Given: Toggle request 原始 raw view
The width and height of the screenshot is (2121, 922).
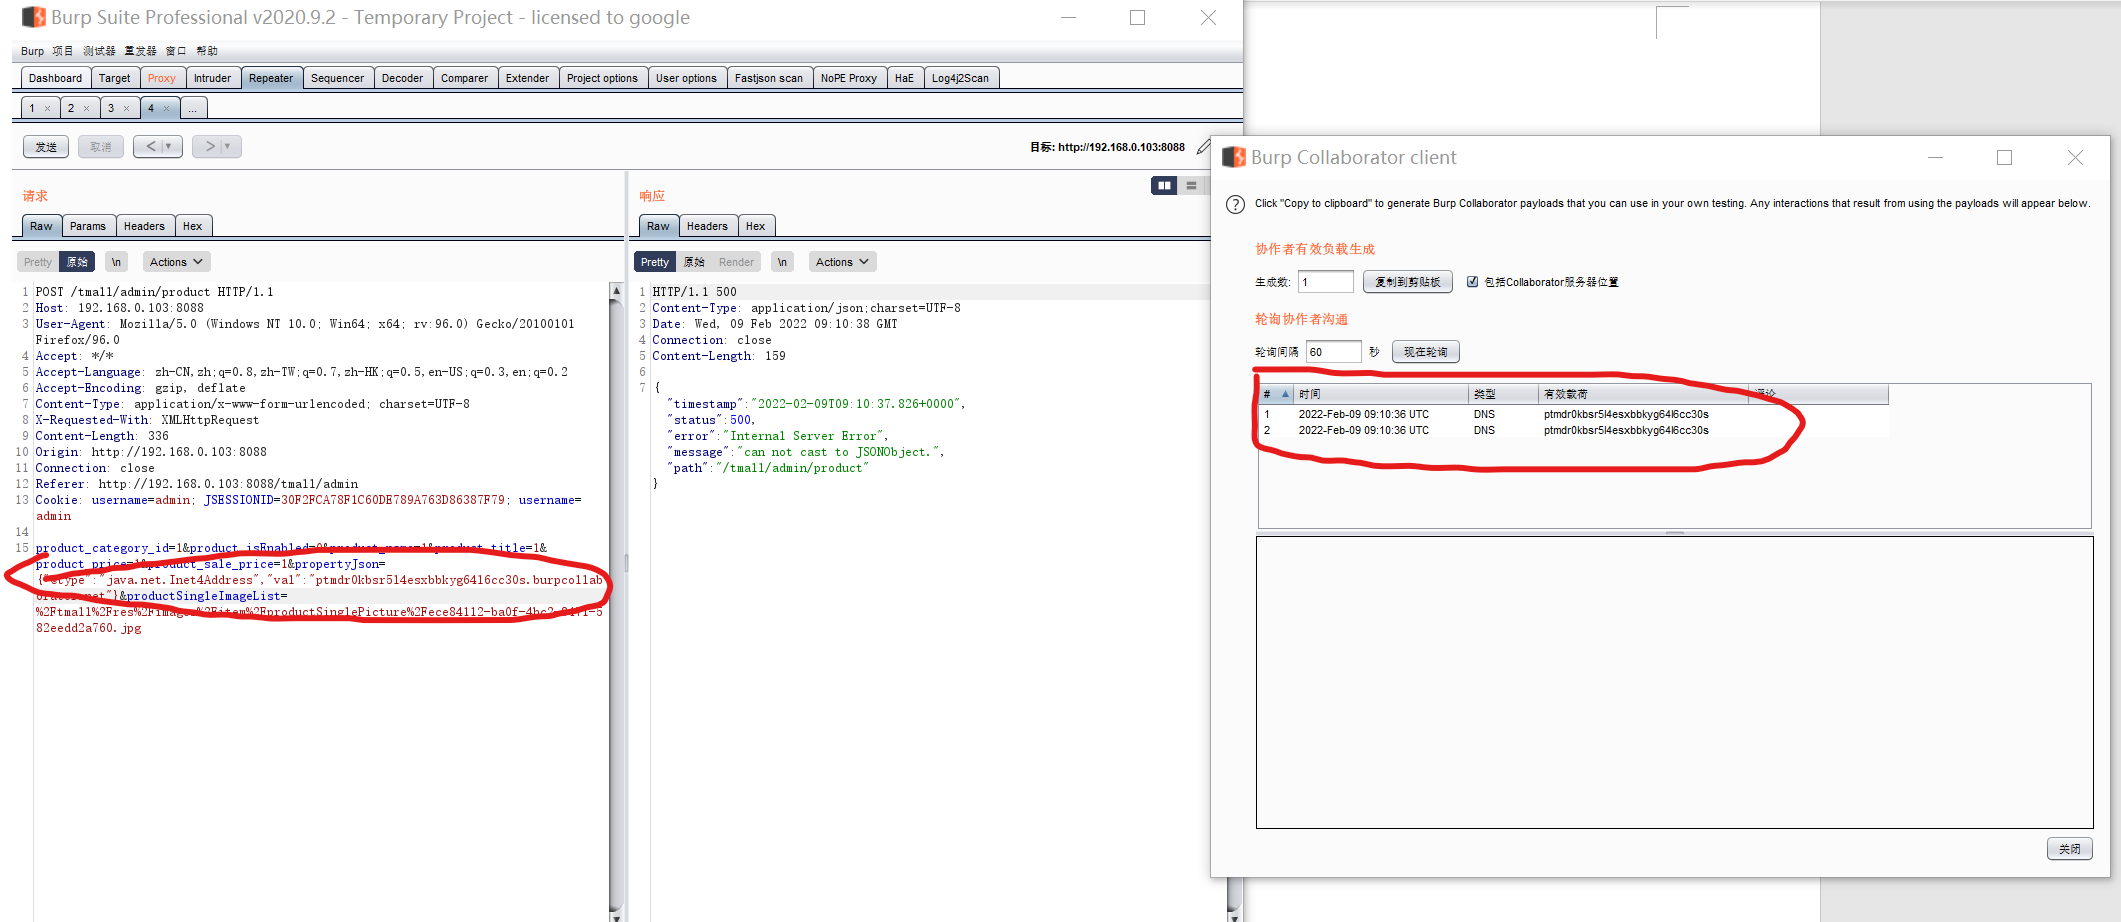Looking at the screenshot, I should pos(77,262).
